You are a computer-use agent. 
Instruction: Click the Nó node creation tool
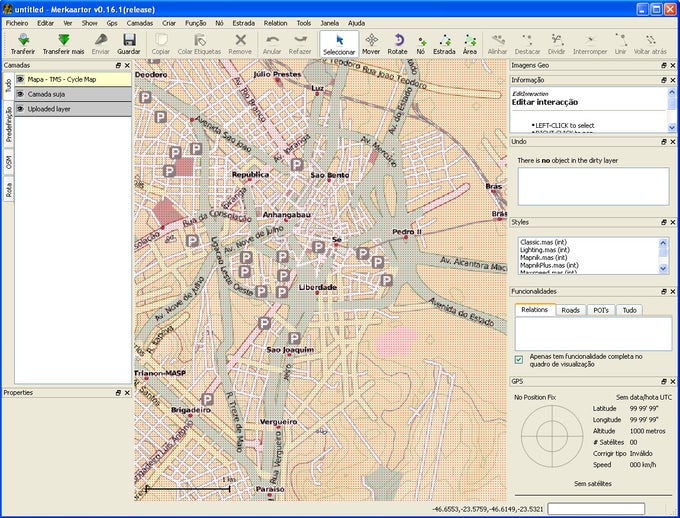point(421,40)
